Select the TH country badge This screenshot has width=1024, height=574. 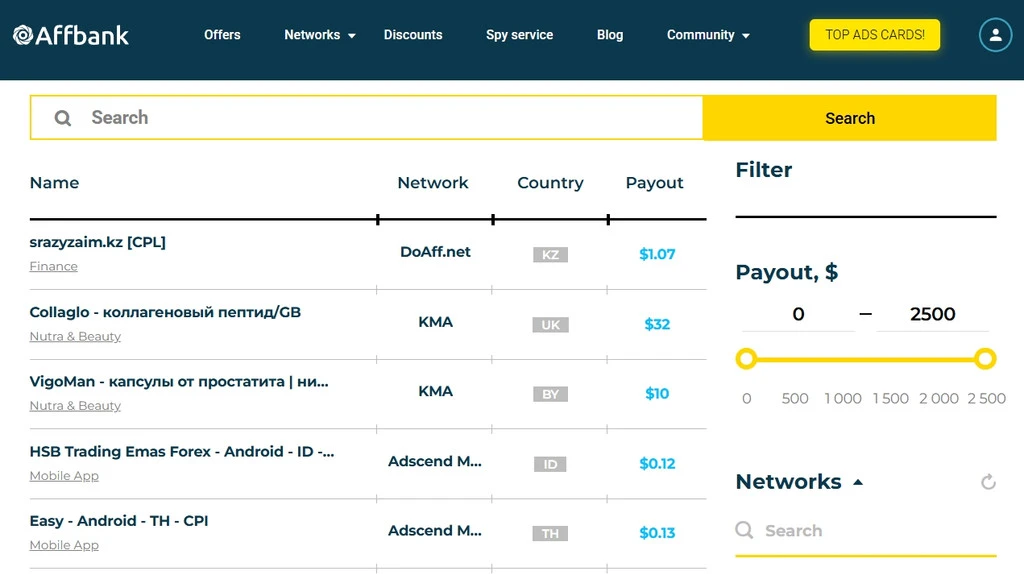pyautogui.click(x=550, y=533)
